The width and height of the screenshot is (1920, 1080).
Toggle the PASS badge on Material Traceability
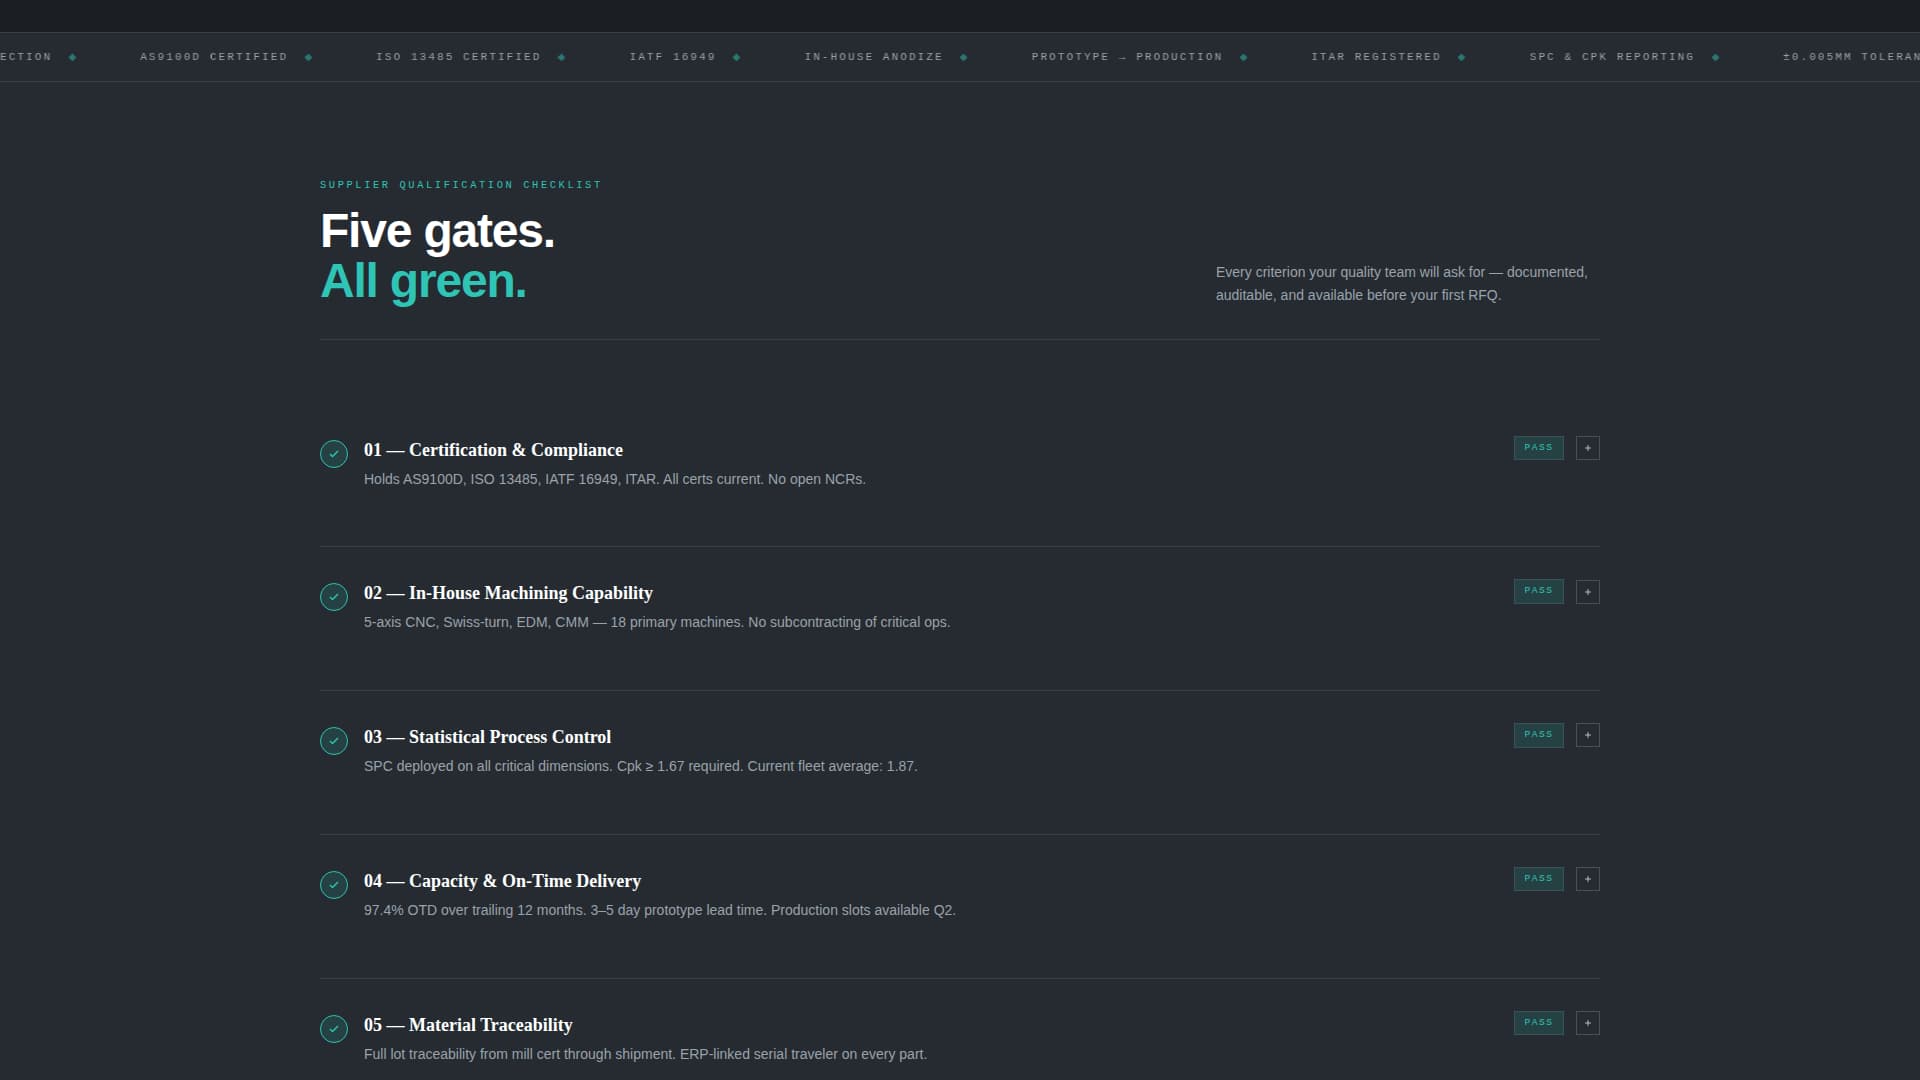[1538, 1022]
